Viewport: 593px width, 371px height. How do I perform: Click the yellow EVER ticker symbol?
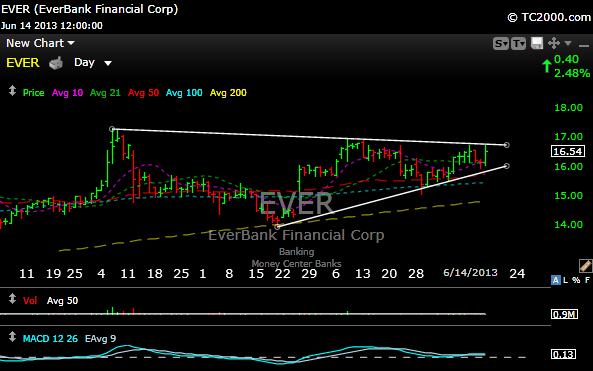(x=23, y=63)
